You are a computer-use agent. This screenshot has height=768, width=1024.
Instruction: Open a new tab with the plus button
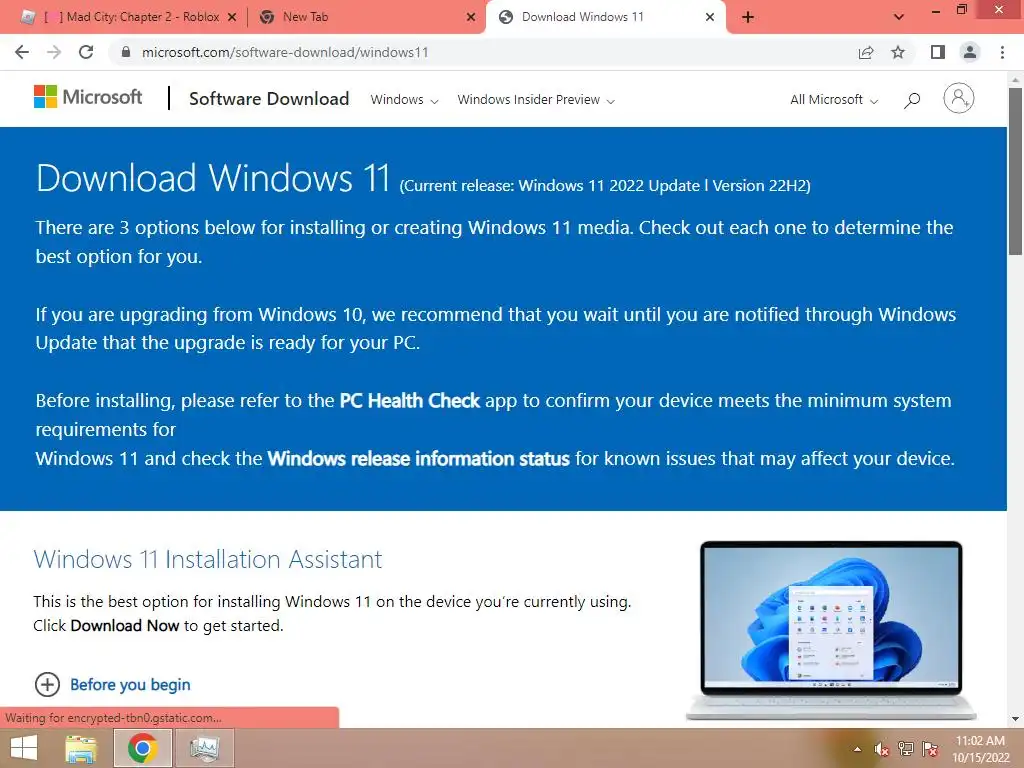point(748,18)
